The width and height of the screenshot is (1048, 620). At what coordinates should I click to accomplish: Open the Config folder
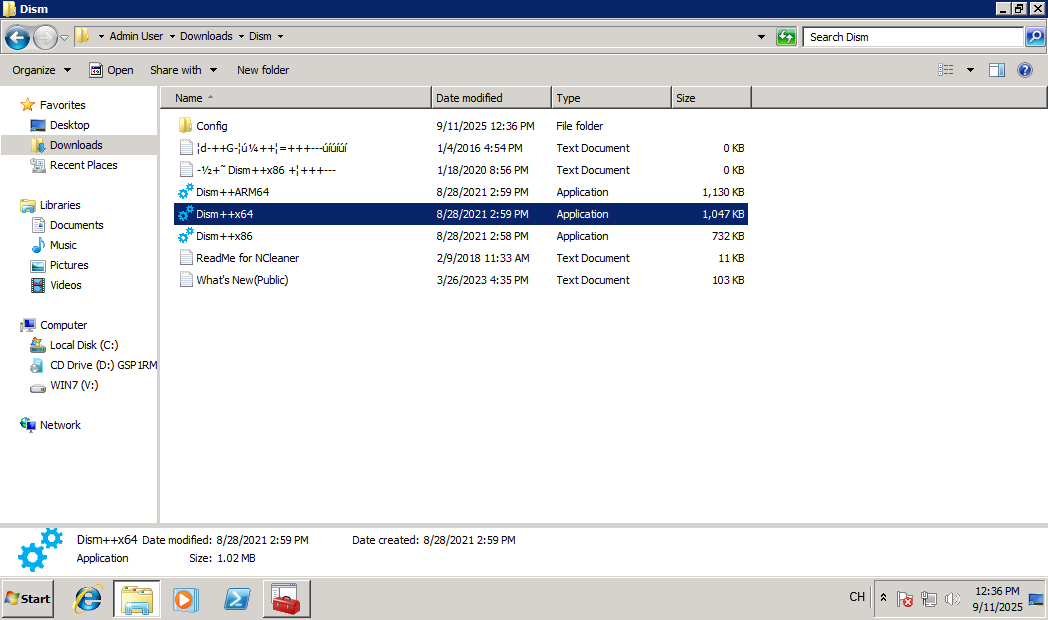(211, 126)
